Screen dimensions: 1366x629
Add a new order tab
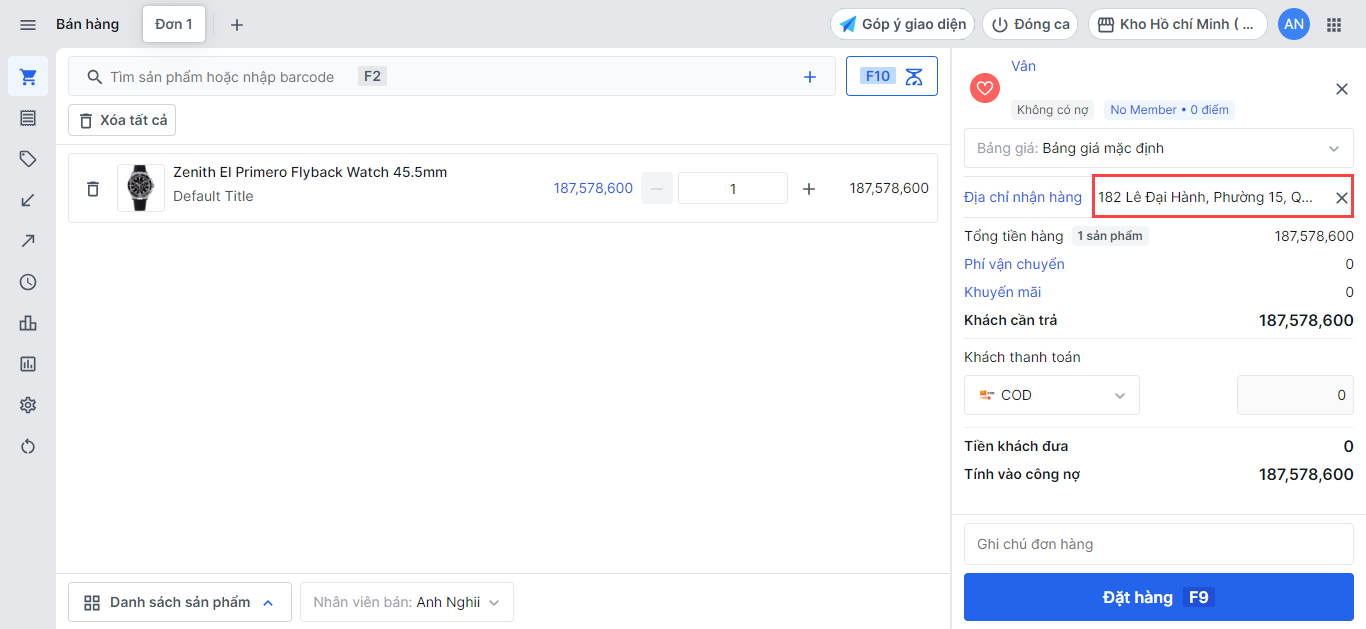tap(237, 25)
